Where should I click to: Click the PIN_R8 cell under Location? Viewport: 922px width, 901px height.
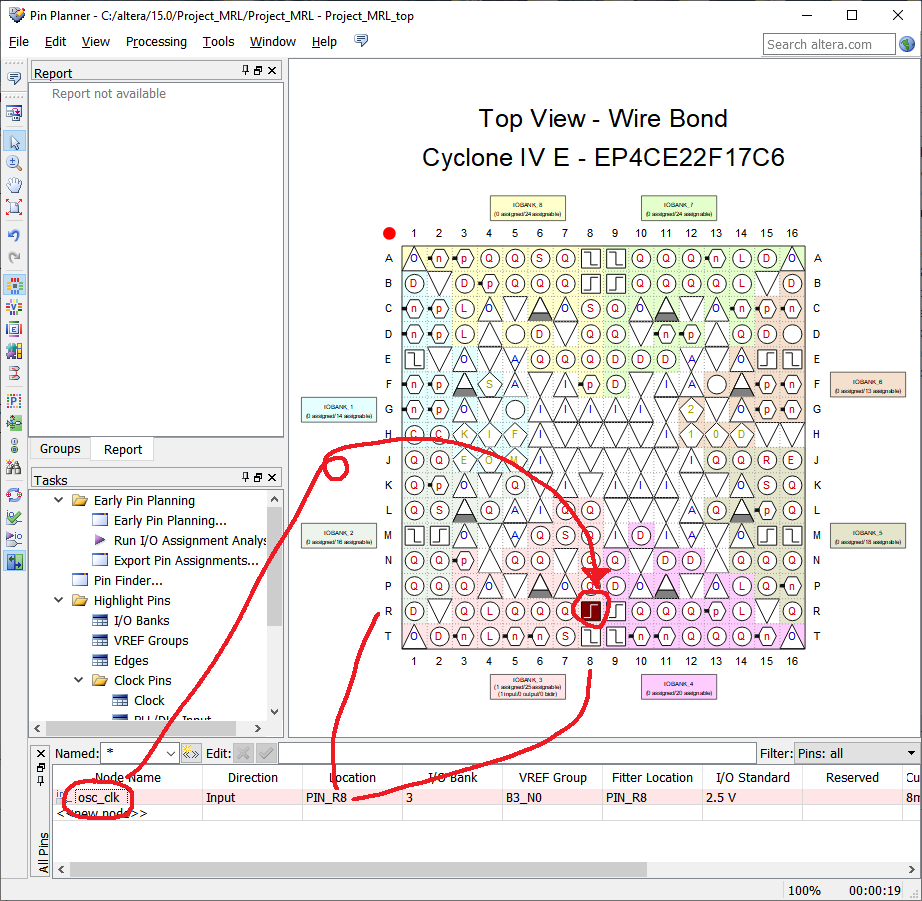[x=352, y=797]
